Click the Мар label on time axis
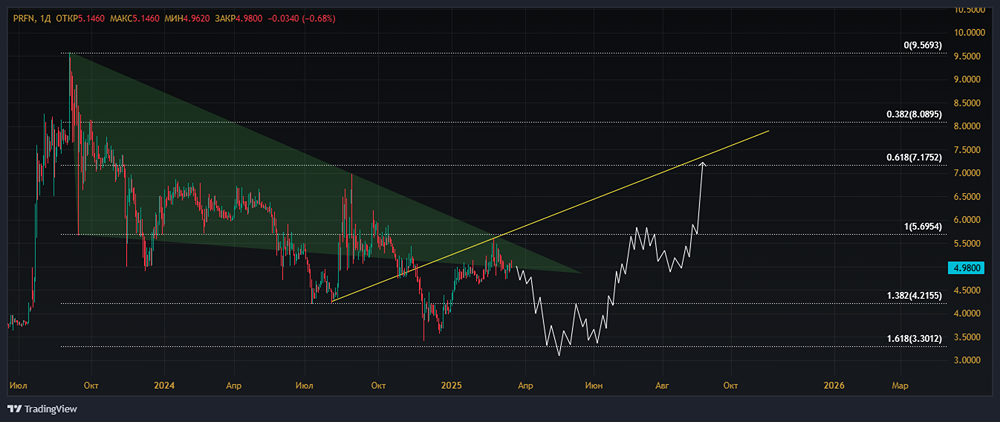This screenshot has width=1000, height=422. click(x=900, y=384)
